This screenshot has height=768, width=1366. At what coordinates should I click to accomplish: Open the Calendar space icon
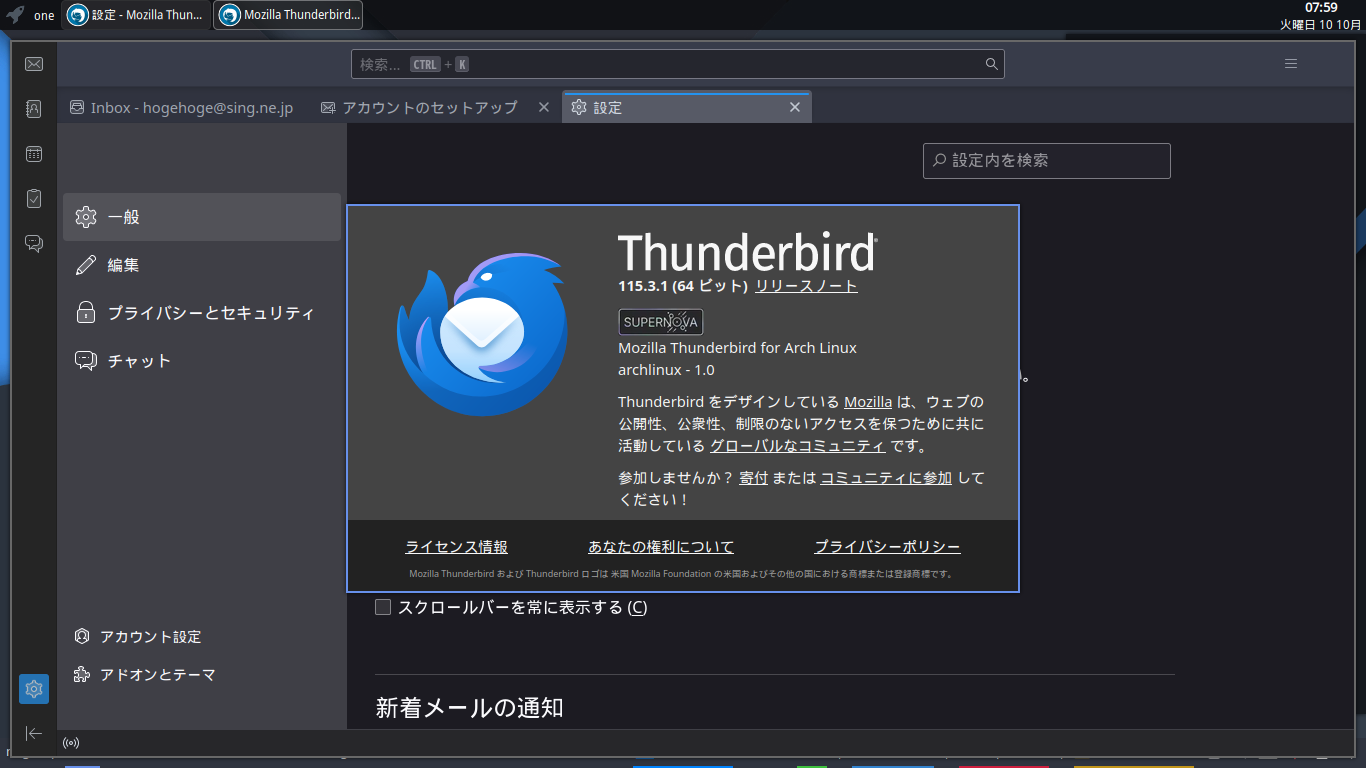click(34, 154)
